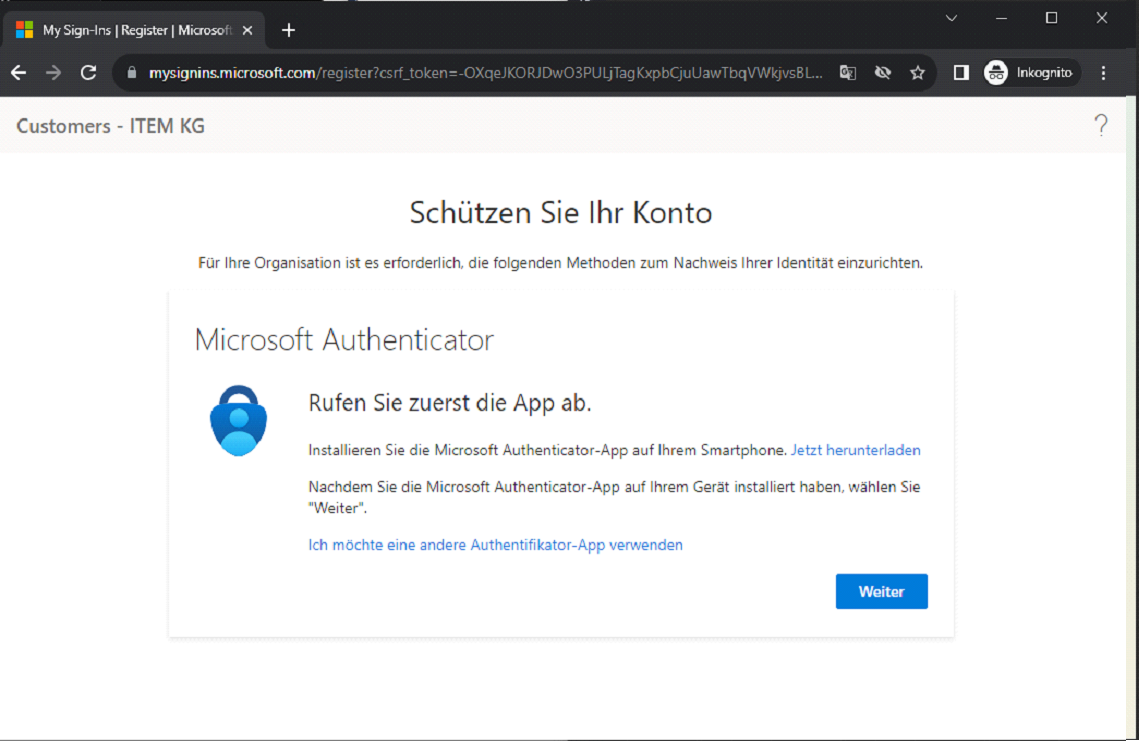Screen dimensions: 1139x741
Task: Click the browser back arrow
Action: click(x=19, y=73)
